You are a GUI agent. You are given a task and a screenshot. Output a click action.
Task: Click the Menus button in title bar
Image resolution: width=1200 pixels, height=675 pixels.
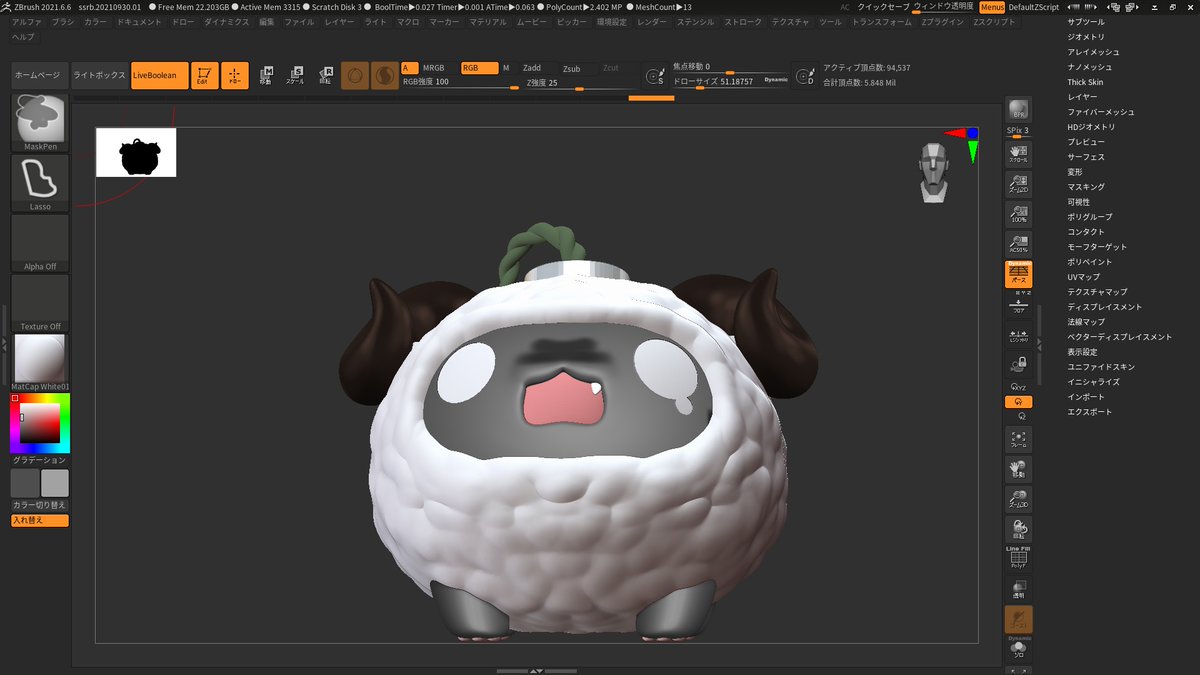[991, 6]
